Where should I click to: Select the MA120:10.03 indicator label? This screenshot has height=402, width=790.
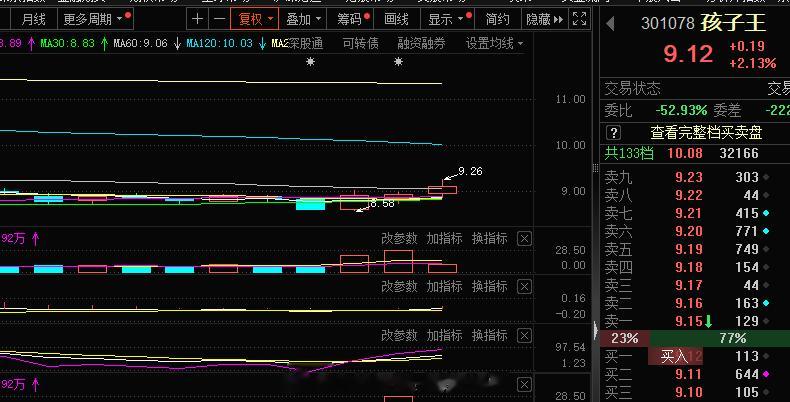click(220, 43)
